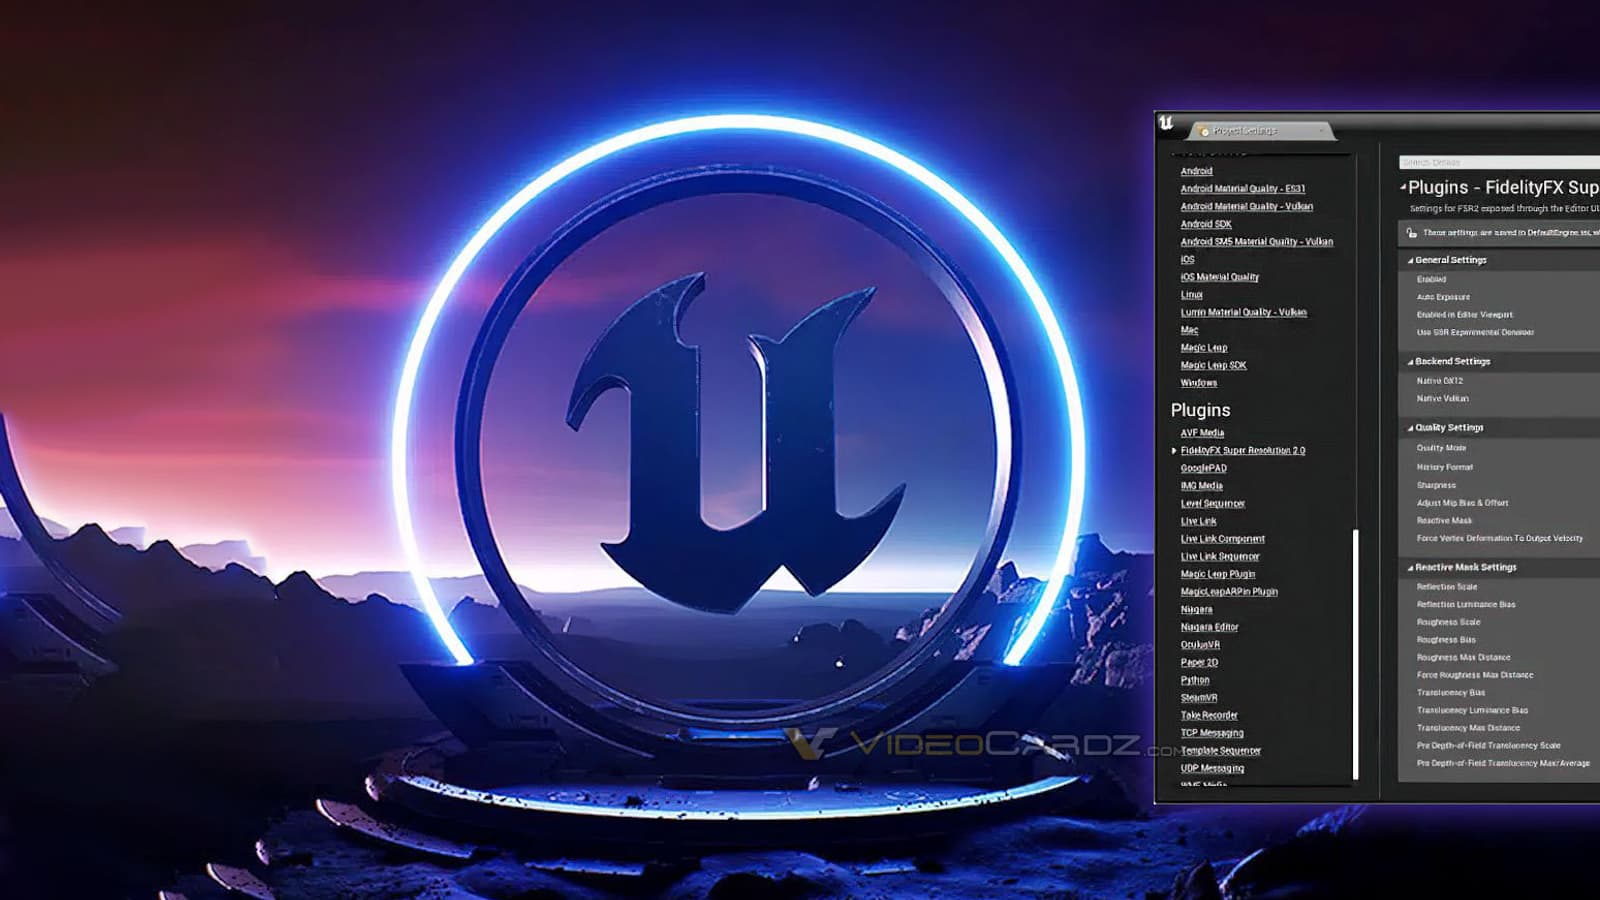Click the Sharpness setting row
The image size is (1600, 900).
coord(1499,485)
